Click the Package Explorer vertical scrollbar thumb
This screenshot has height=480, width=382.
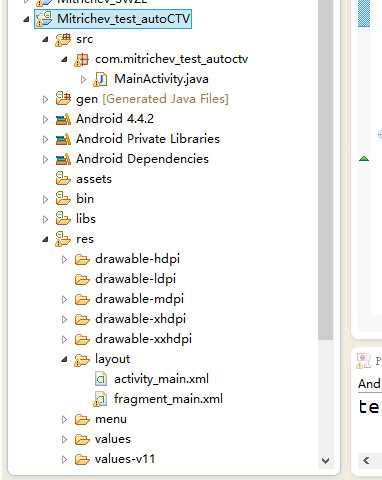pyautogui.click(x=326, y=170)
